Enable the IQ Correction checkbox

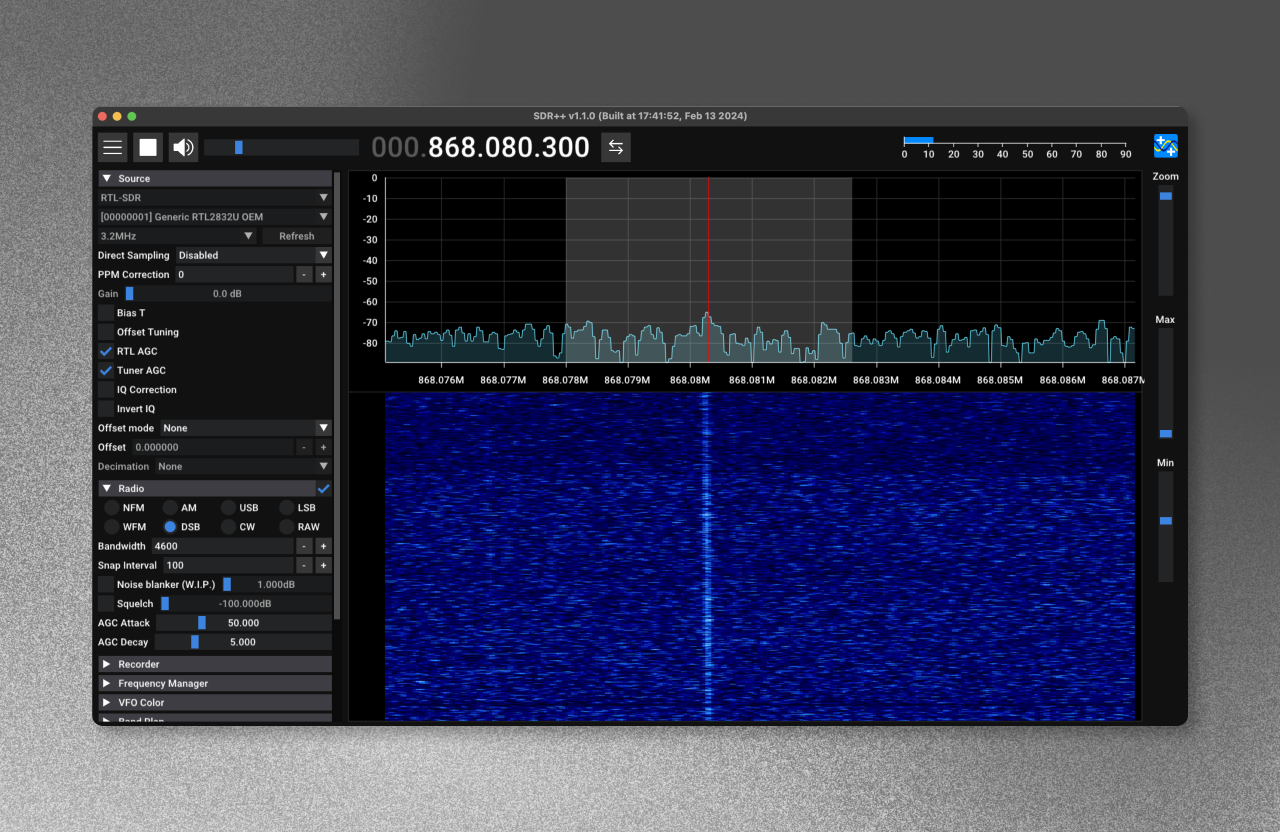(x=106, y=390)
